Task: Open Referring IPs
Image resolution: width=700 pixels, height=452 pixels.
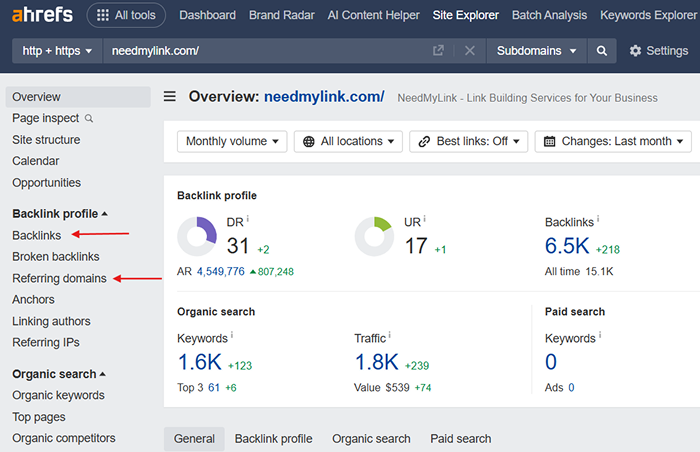Action: click(x=46, y=343)
